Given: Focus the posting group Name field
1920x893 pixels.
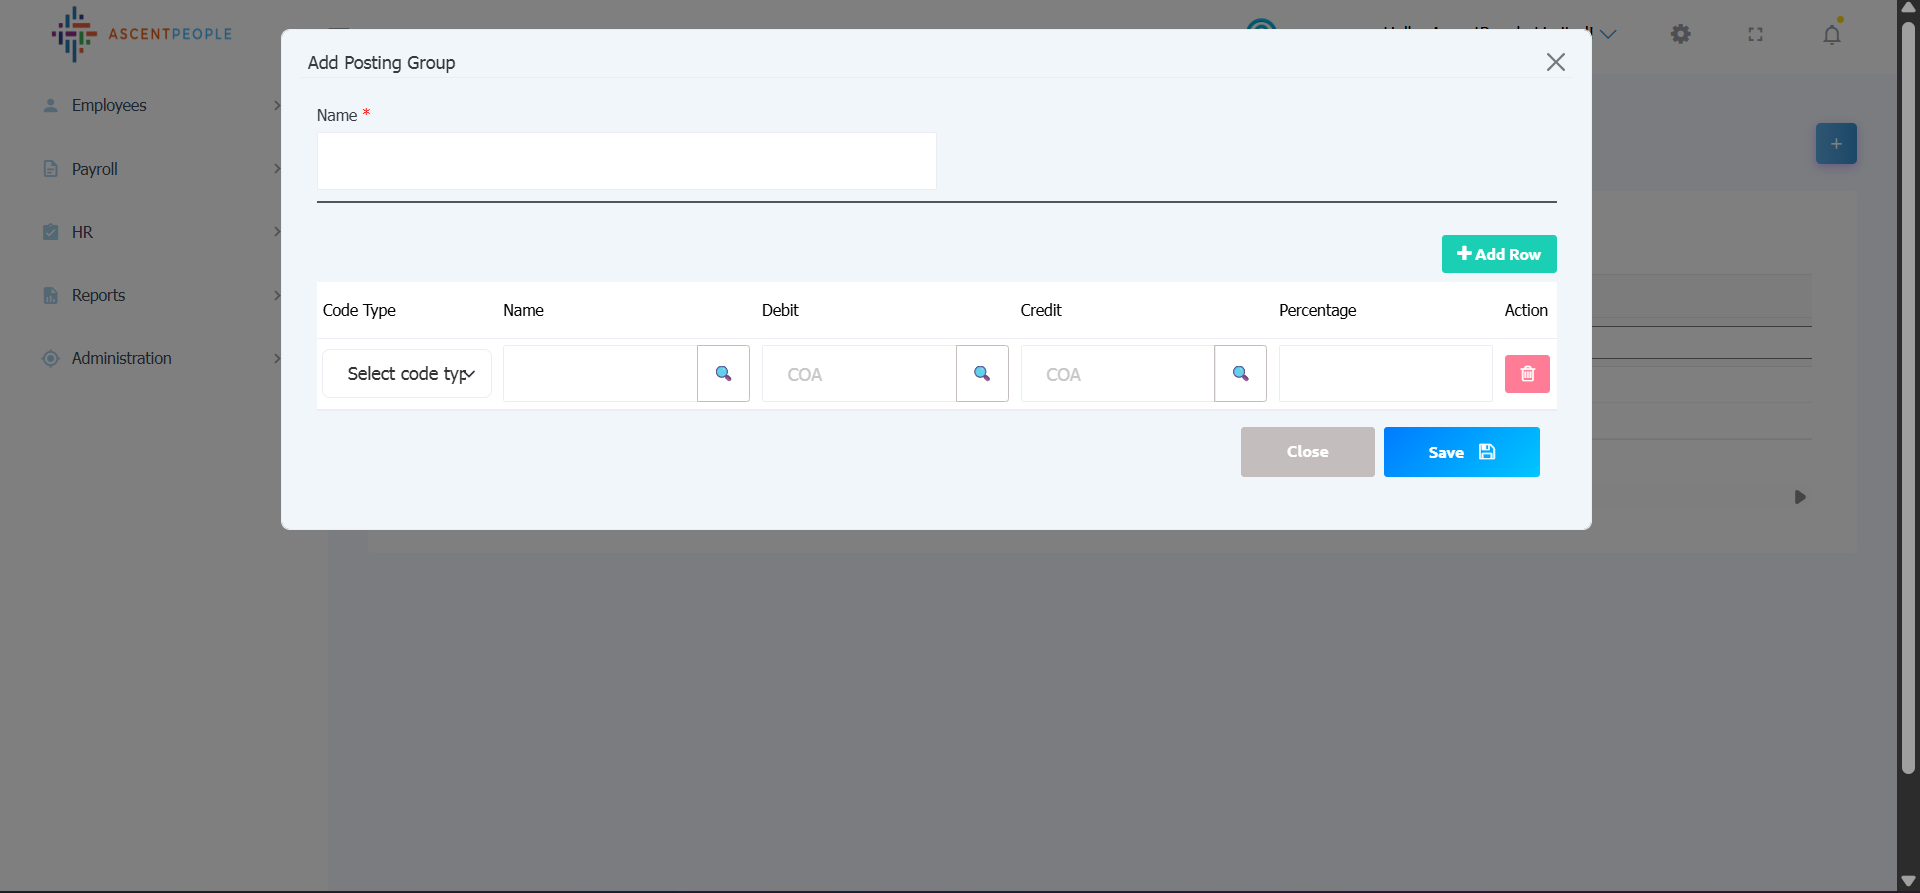Looking at the screenshot, I should [x=626, y=161].
